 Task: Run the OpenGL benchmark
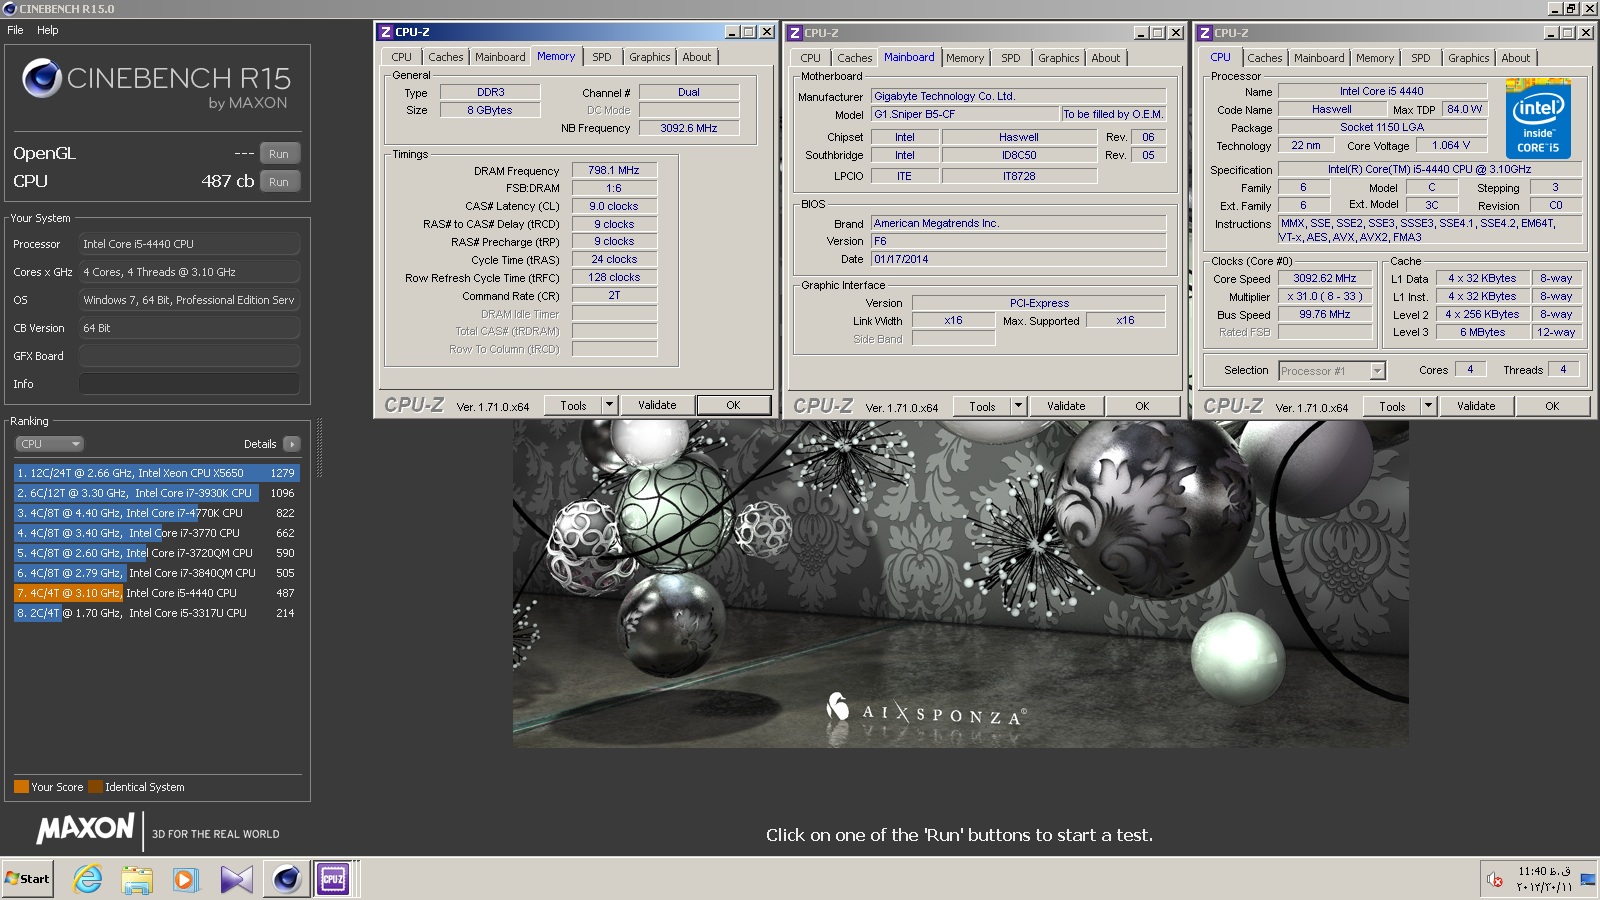click(x=279, y=153)
